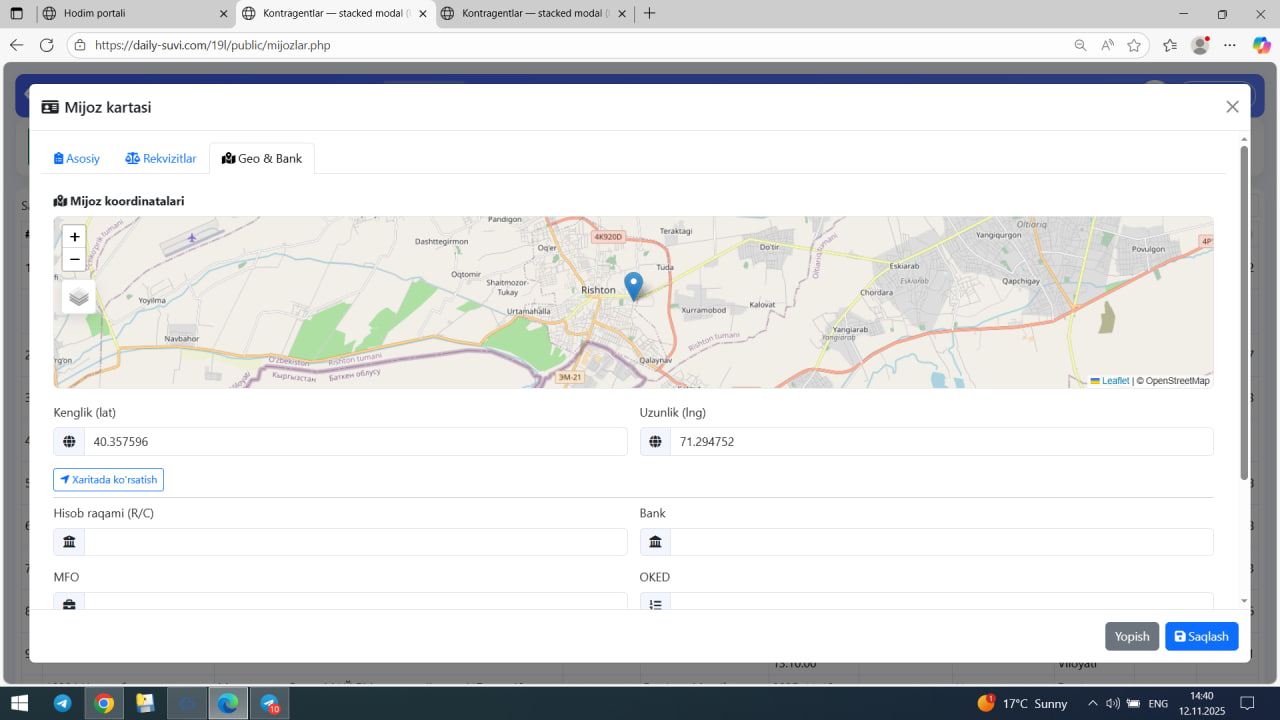Refresh the browser page
The image size is (1280, 720).
click(46, 45)
